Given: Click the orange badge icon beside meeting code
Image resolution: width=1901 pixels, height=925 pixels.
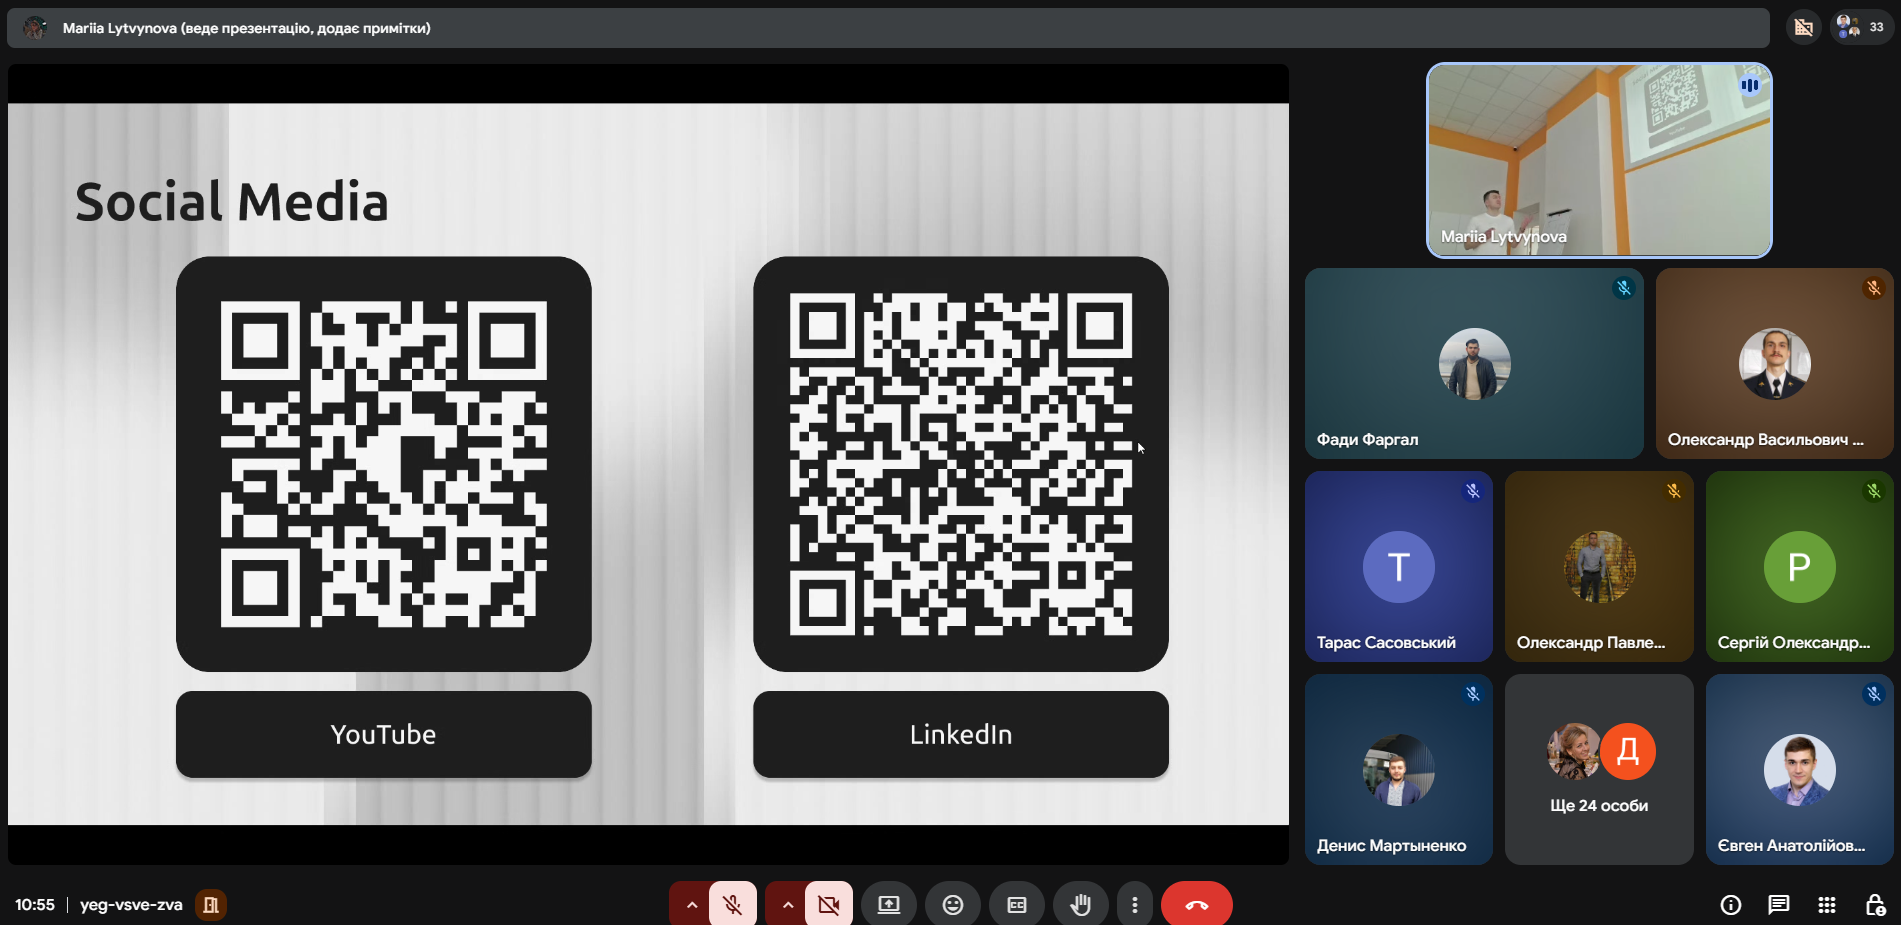Looking at the screenshot, I should coord(211,905).
